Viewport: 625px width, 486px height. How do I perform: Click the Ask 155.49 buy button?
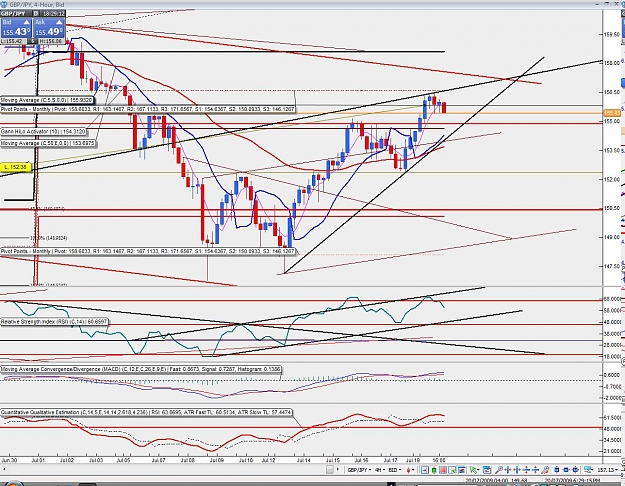[49, 28]
